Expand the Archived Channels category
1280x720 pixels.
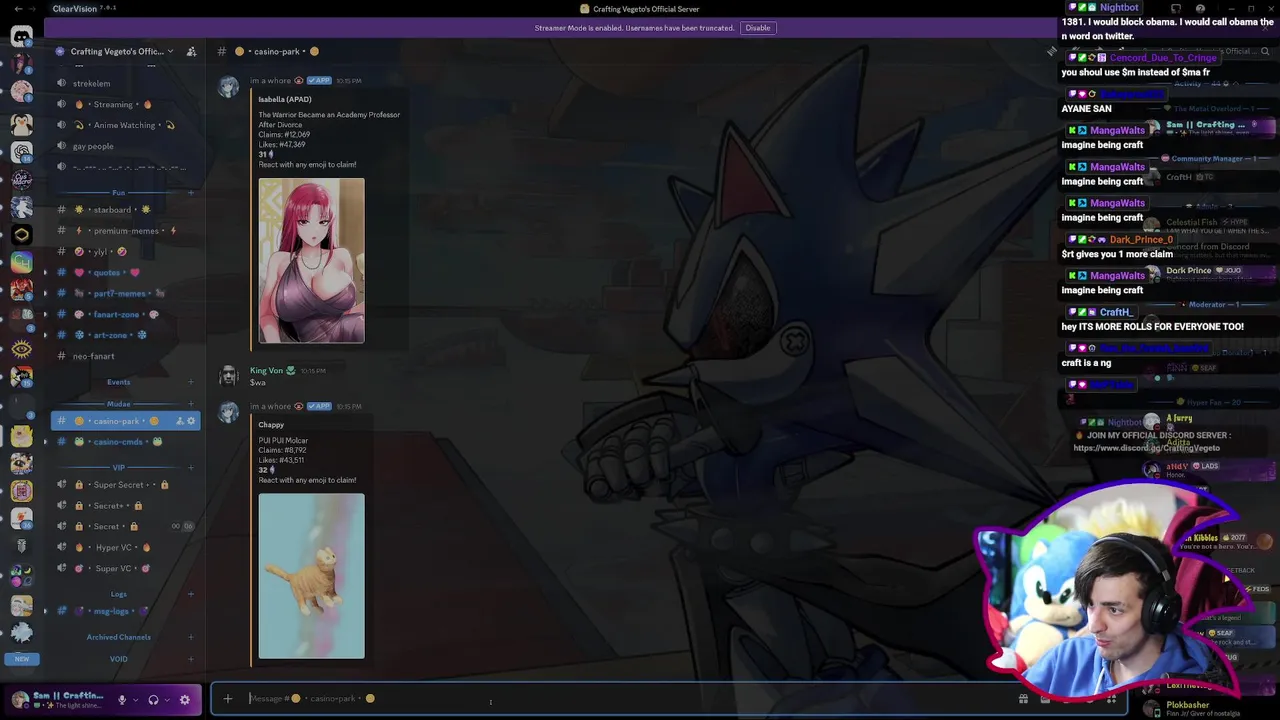tap(118, 637)
